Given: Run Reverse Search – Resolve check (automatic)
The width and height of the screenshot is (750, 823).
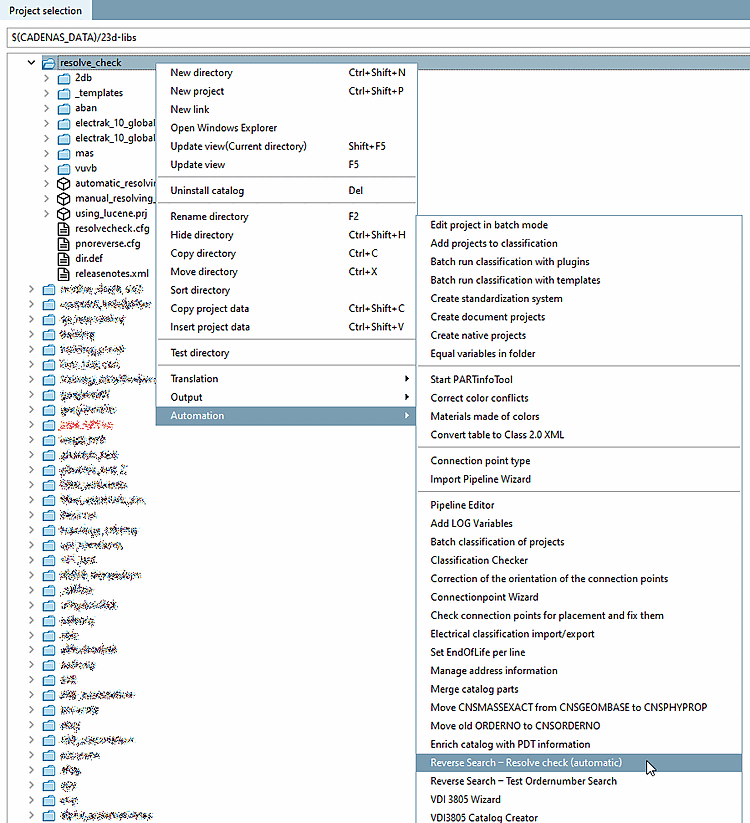Looking at the screenshot, I should tap(579, 763).
